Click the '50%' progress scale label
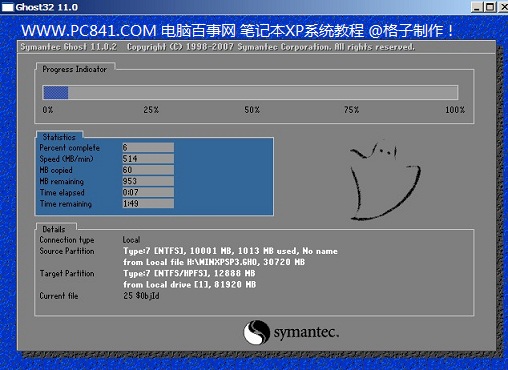This screenshot has width=508, height=370. 252,110
